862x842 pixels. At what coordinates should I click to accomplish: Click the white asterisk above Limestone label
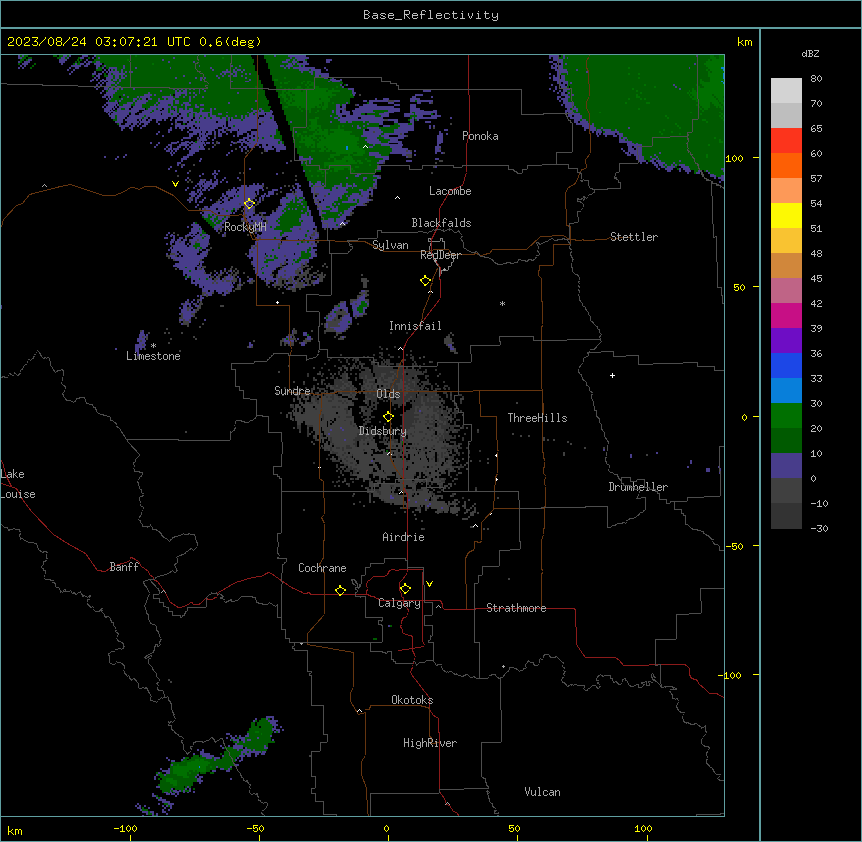click(x=153, y=346)
